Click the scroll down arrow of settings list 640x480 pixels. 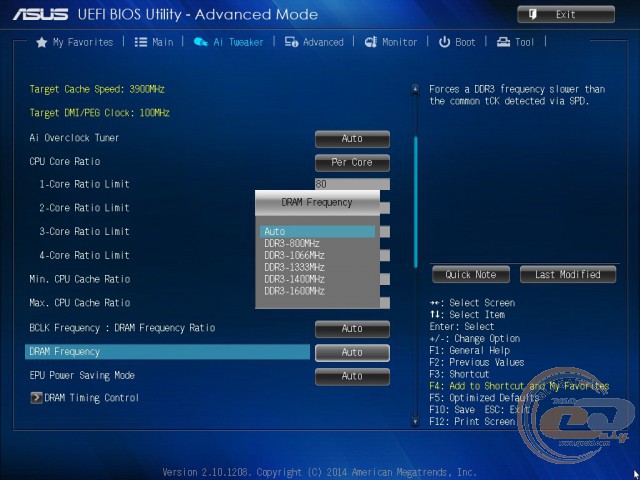(415, 421)
